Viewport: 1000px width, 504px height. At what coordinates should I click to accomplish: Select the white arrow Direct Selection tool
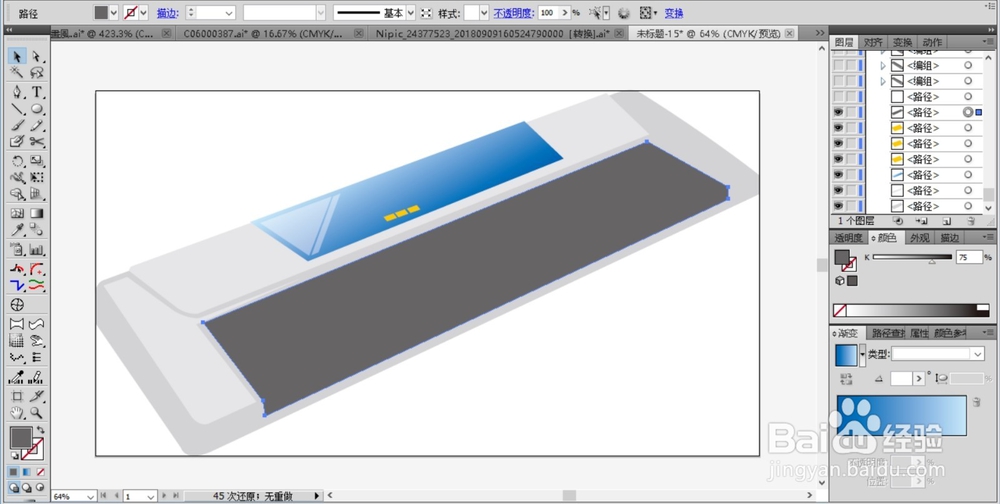point(36,57)
